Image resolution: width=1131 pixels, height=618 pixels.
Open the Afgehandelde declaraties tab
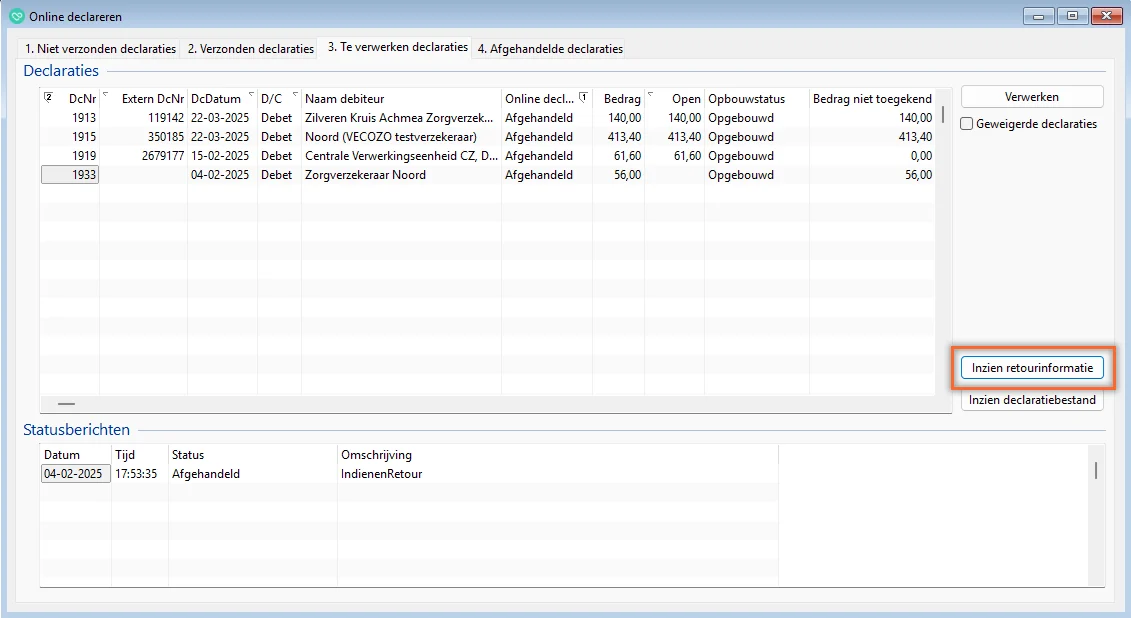[549, 48]
